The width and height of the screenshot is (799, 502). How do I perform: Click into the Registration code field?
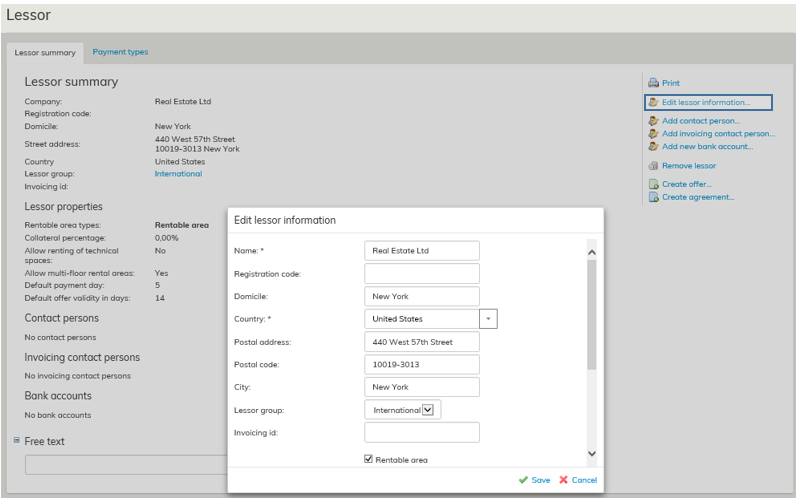tap(421, 274)
